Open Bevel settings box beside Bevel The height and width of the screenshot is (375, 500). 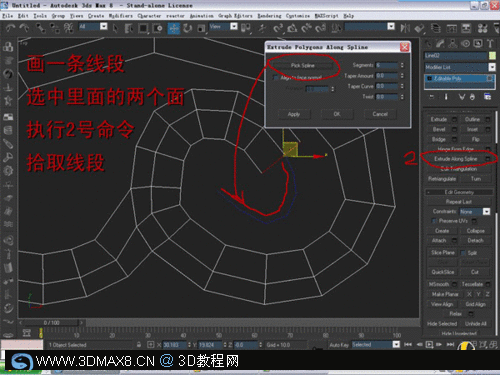454,129
